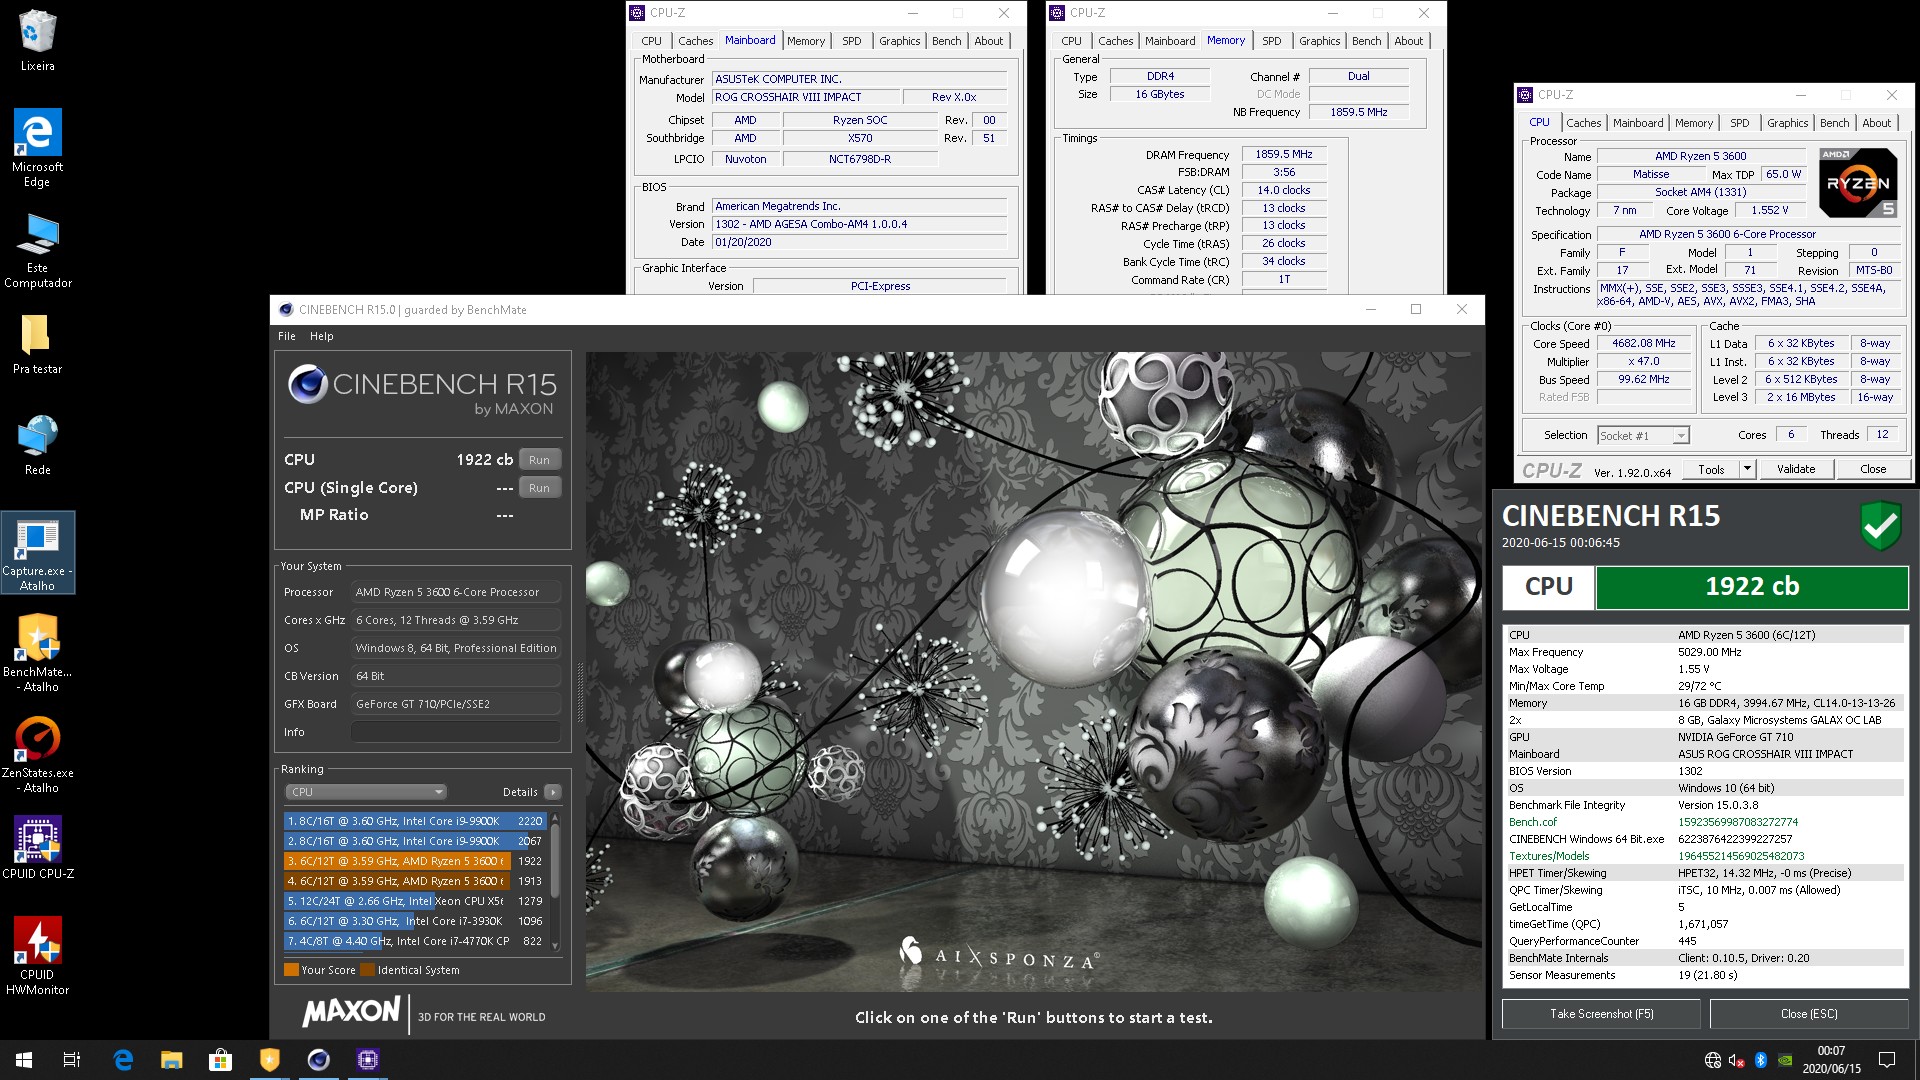Switch to SPD tab in Mainboard CPU-Z window
Screen dimensions: 1920x1080
point(852,41)
